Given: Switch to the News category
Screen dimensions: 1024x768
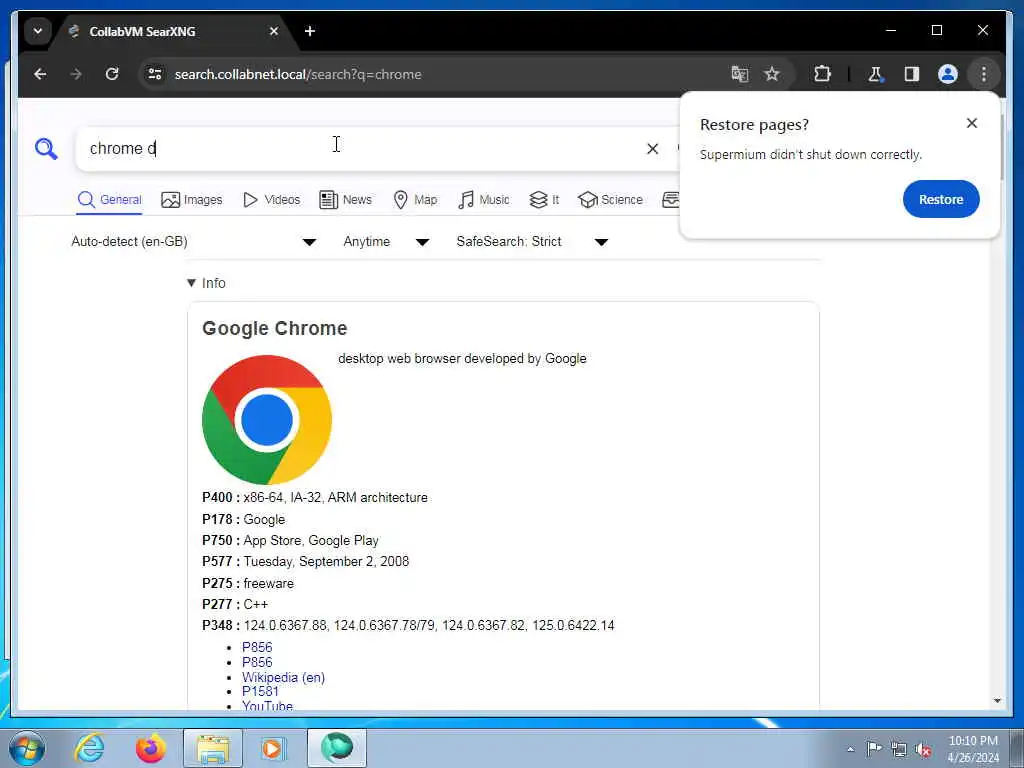Looking at the screenshot, I should click(x=345, y=200).
